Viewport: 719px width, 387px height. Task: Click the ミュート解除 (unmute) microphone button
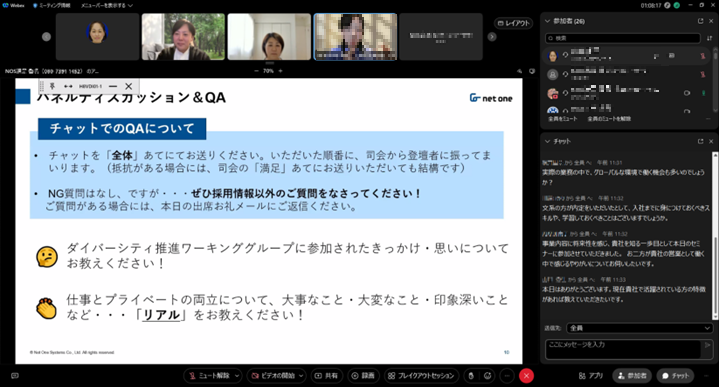click(209, 376)
